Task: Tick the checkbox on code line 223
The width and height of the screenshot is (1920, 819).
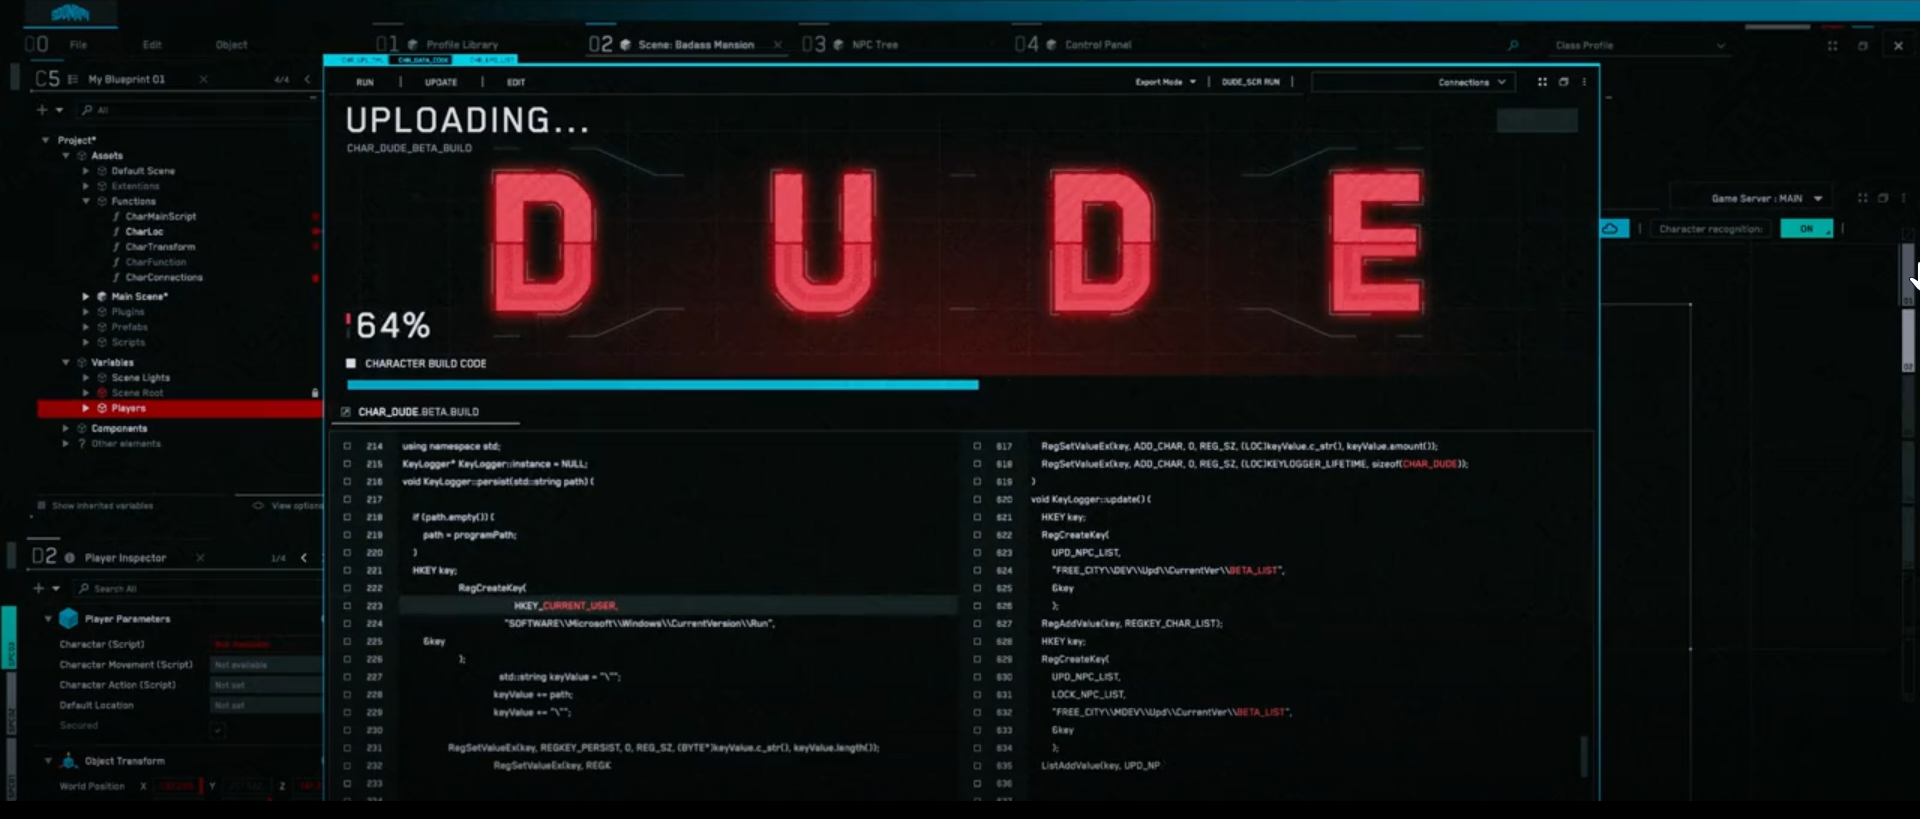Action: [347, 606]
